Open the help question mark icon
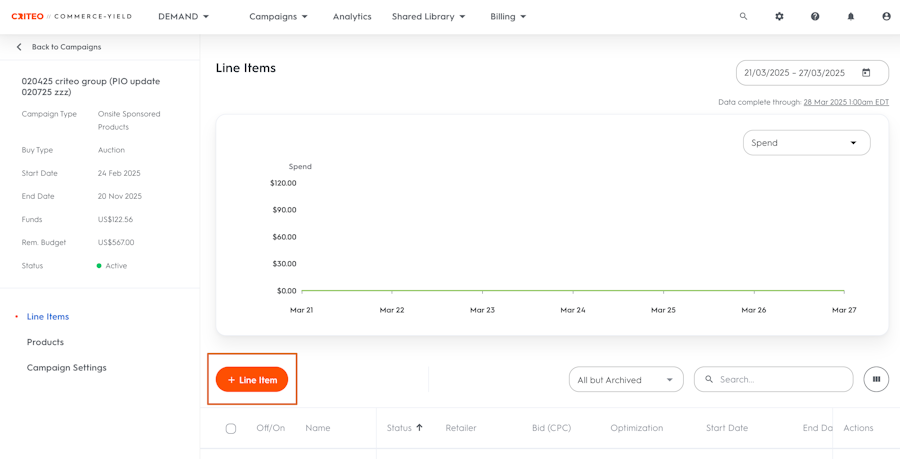Image resolution: width=900 pixels, height=459 pixels. [x=815, y=17]
